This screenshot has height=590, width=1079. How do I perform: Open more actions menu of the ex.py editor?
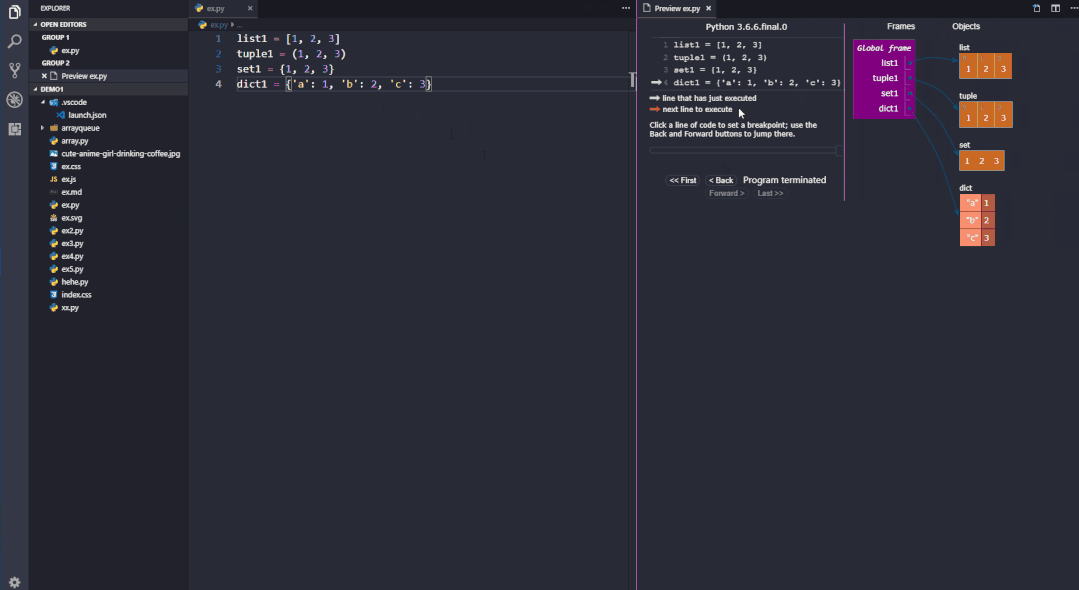(624, 8)
